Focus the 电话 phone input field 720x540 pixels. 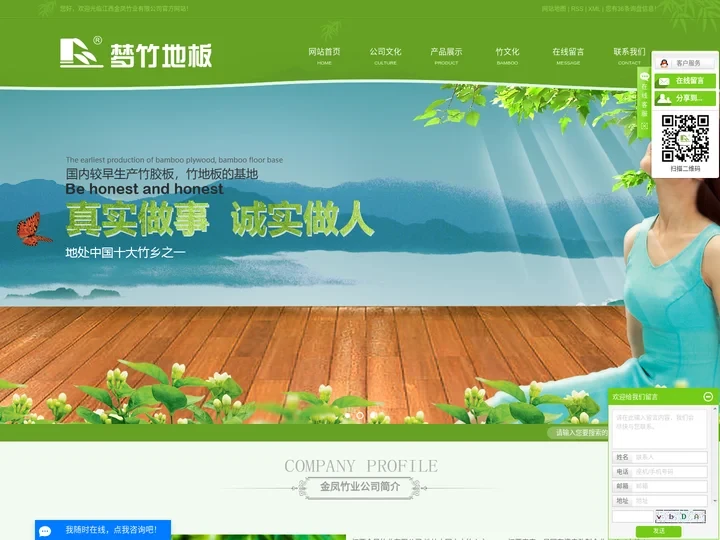pos(669,472)
